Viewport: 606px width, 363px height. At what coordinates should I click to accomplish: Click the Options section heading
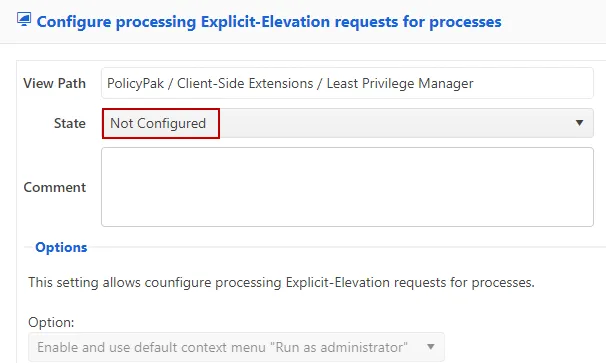(x=61, y=247)
